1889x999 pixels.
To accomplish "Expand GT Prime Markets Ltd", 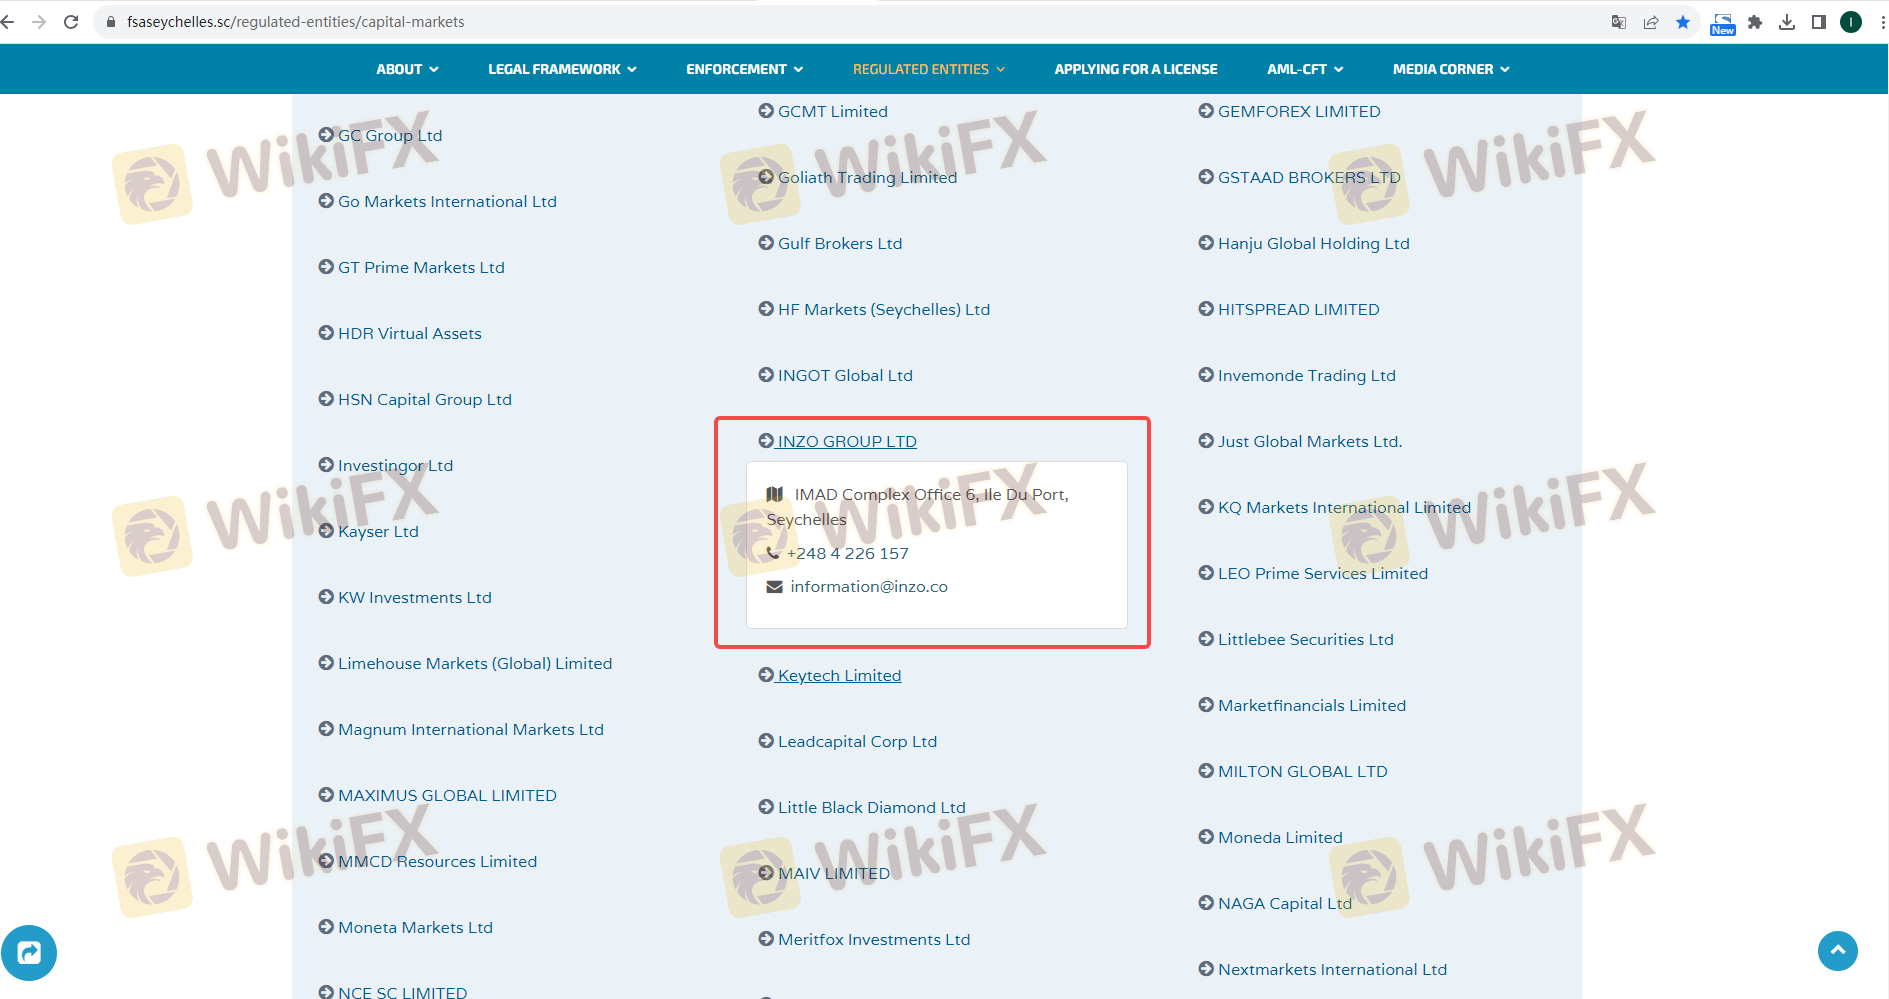I will [x=421, y=267].
